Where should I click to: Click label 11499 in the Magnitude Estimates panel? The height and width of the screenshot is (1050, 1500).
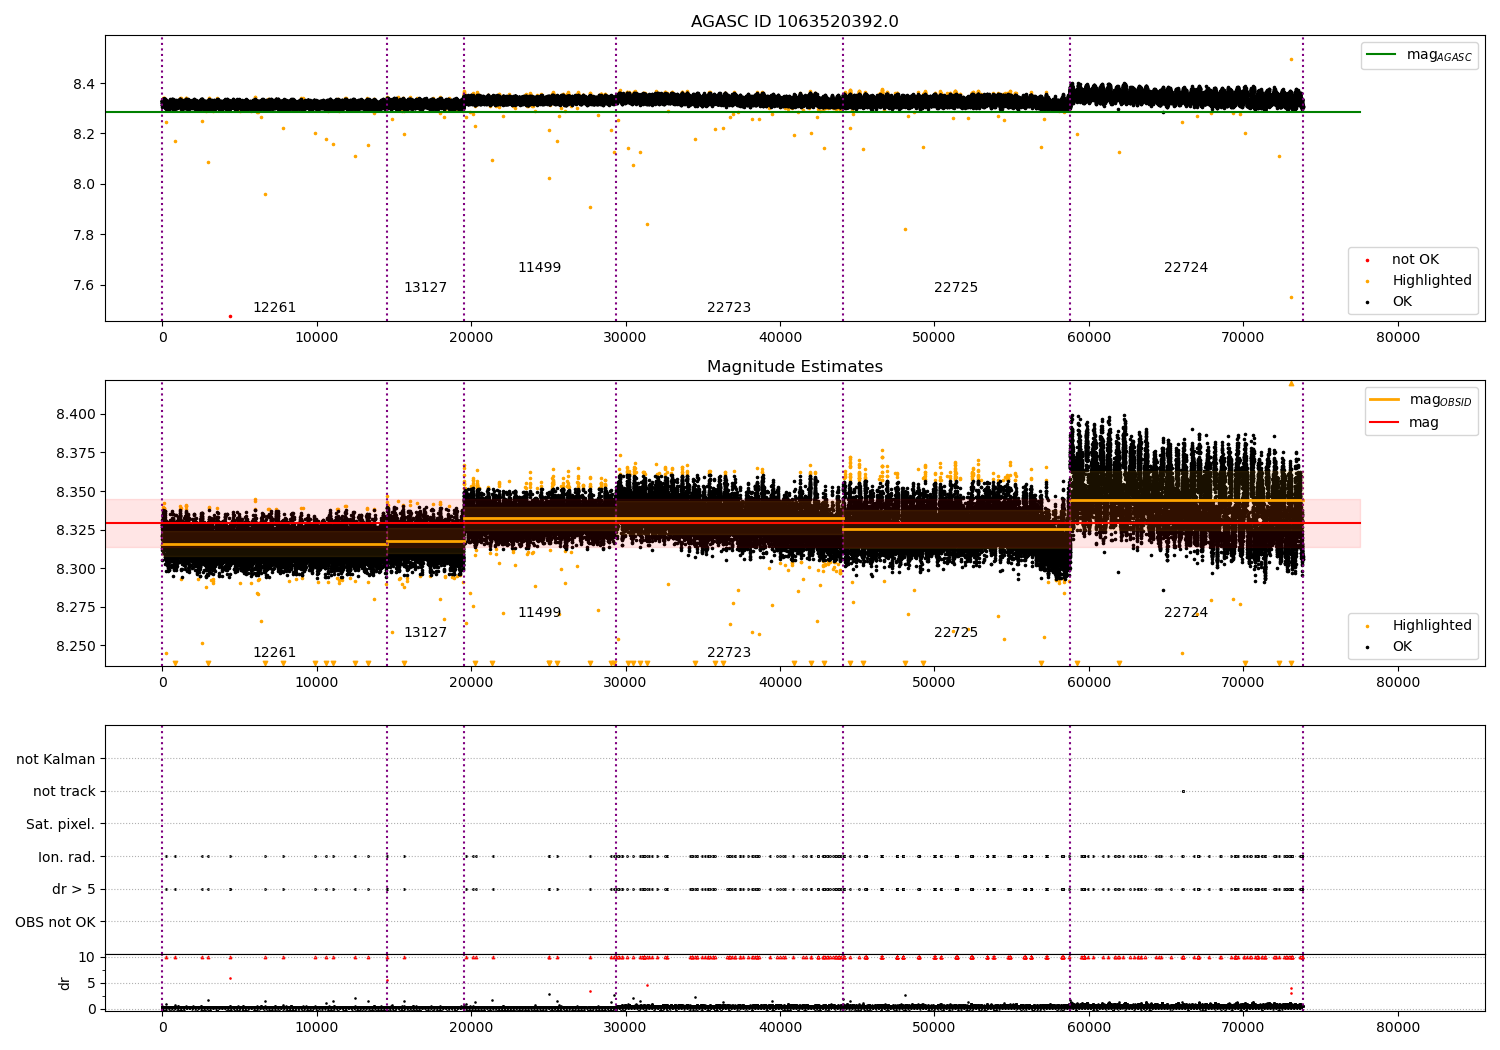point(539,612)
